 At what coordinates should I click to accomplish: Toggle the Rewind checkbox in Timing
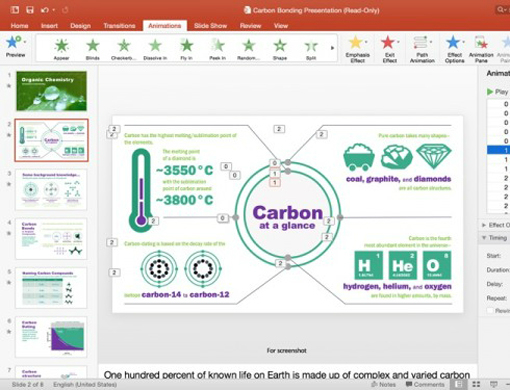(x=490, y=311)
